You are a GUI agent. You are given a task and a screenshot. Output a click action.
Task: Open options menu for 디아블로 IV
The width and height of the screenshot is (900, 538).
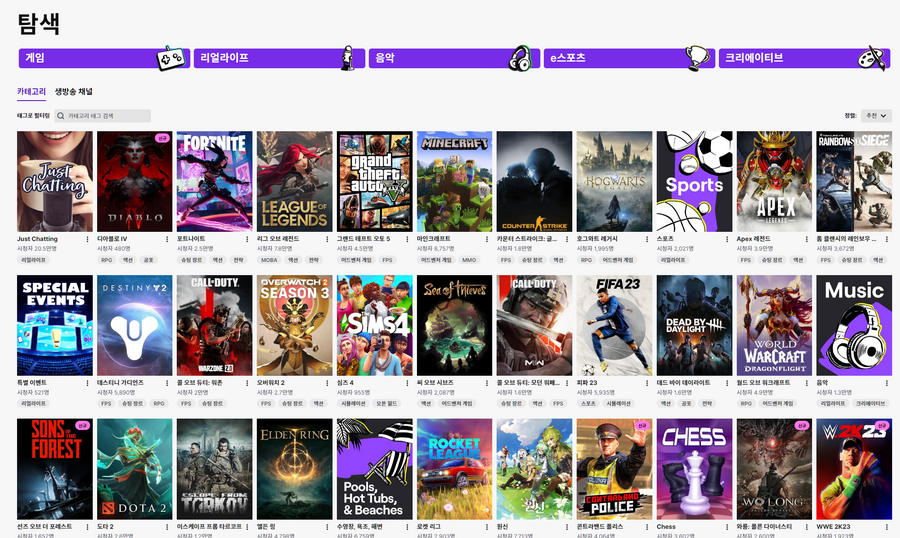(168, 239)
